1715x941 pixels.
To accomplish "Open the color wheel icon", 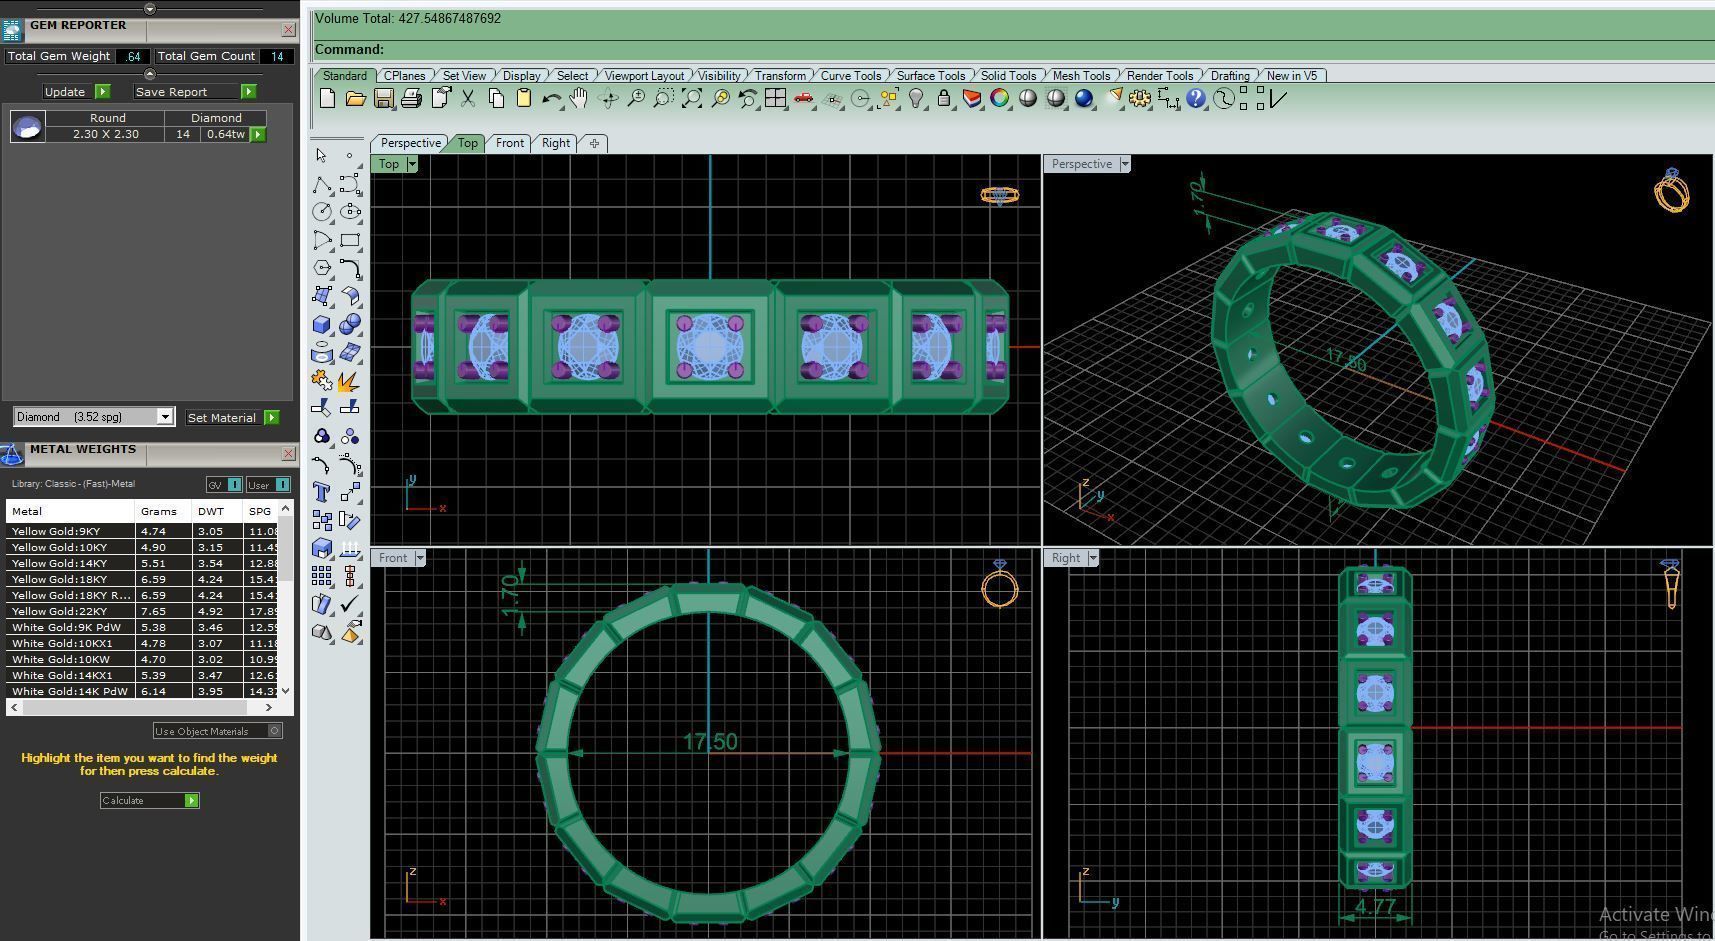I will pyautogui.click(x=999, y=98).
